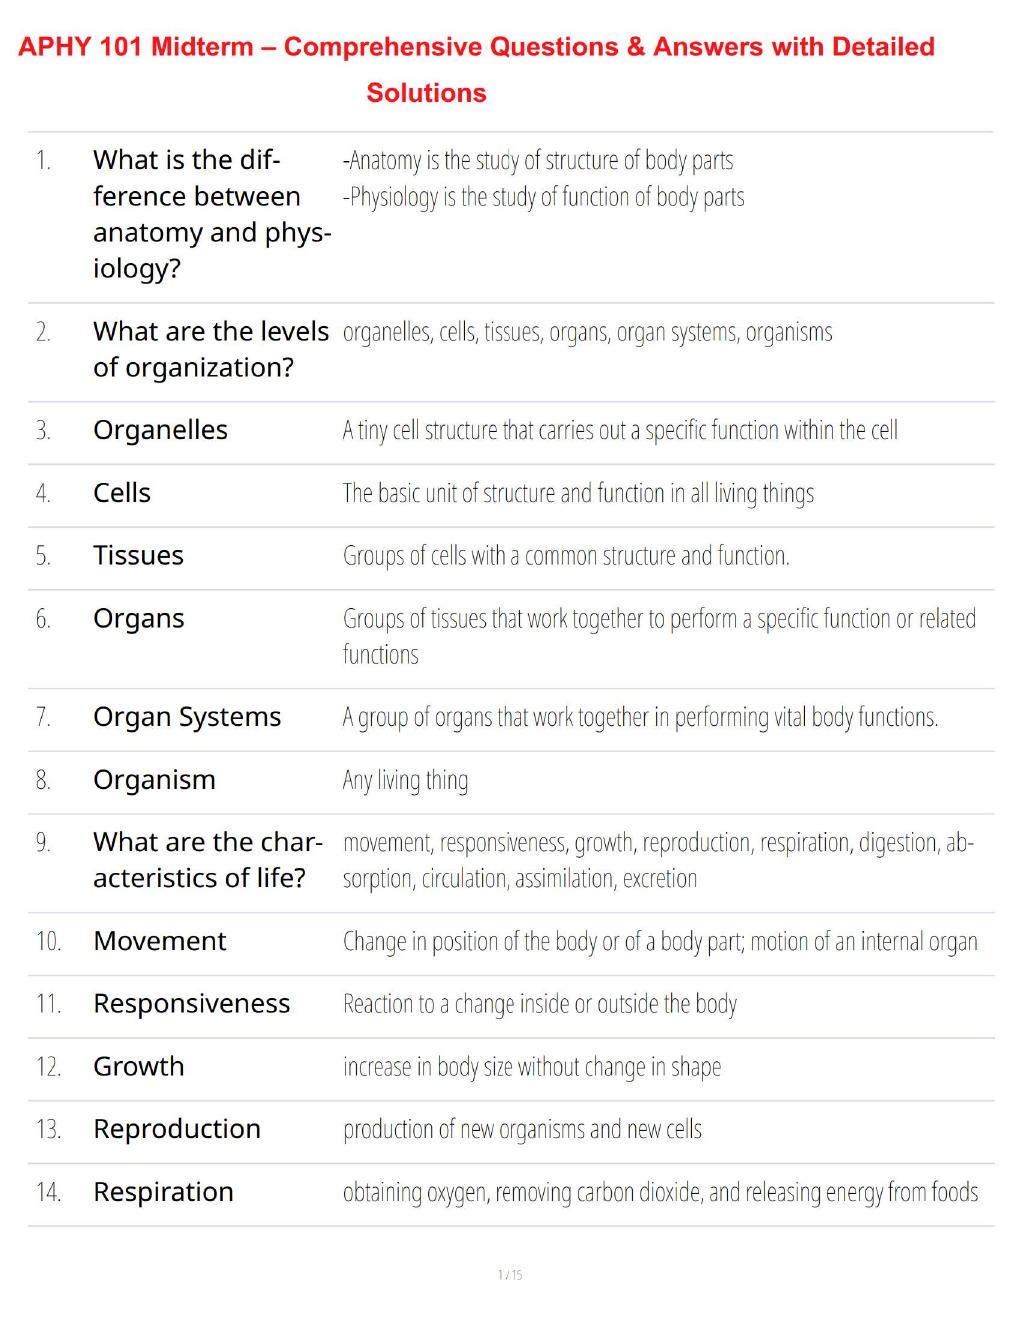Click the 'Responsiveness' term
Viewport: 1020px width, 1320px height.
(x=192, y=1004)
